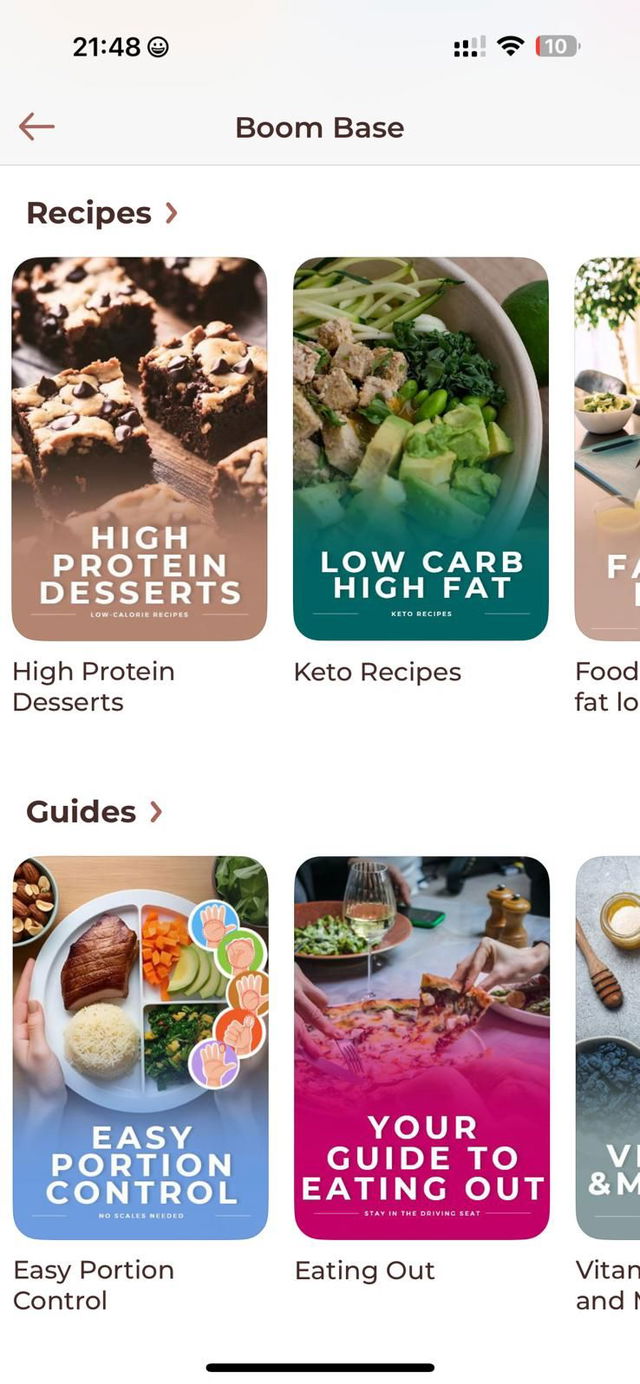Select the Eating Out caption
640x1384 pixels.
pos(365,1271)
